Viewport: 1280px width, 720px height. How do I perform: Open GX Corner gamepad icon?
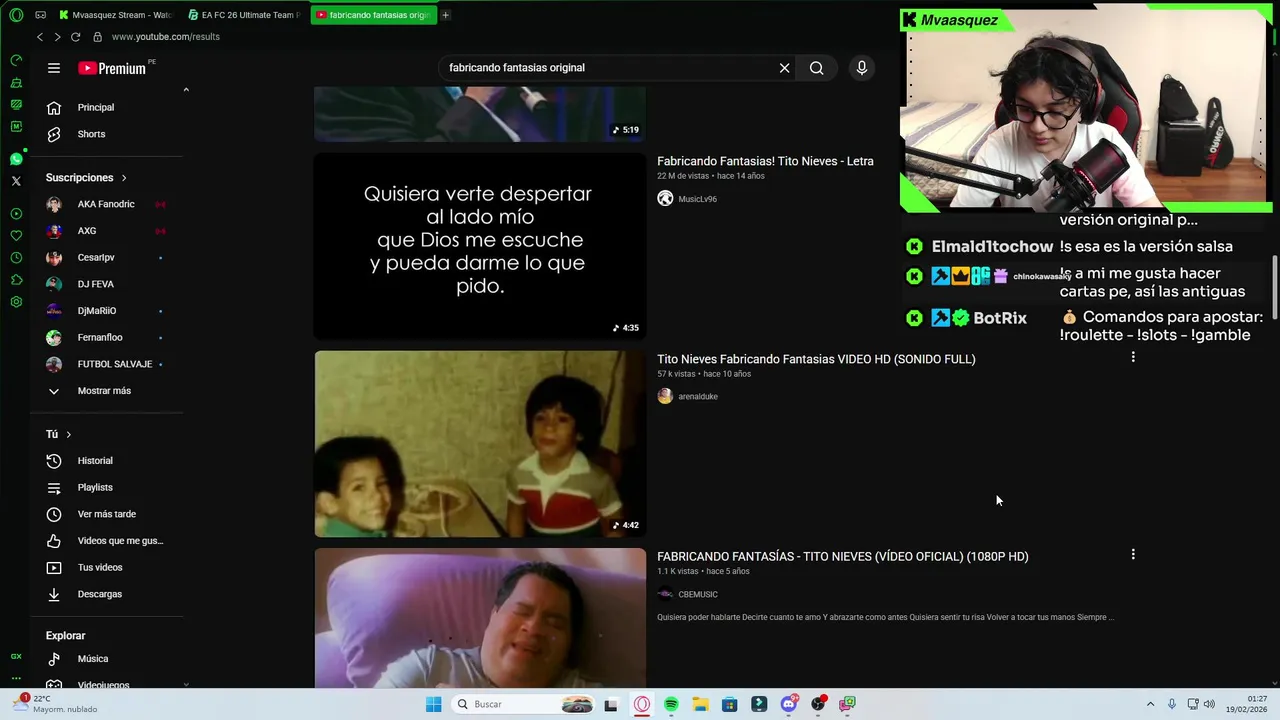pos(40,15)
